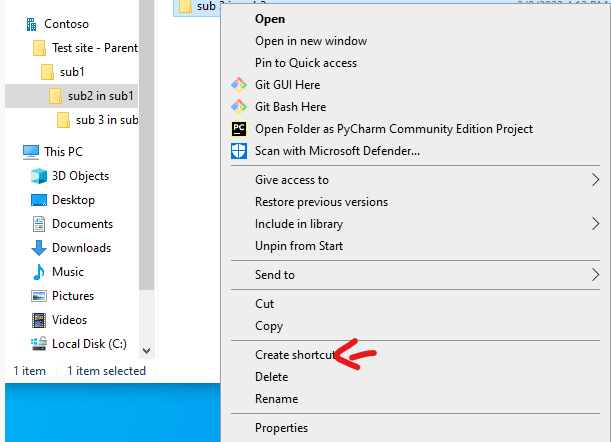Click the Pictures icon in navigation pane

[x=39, y=296]
